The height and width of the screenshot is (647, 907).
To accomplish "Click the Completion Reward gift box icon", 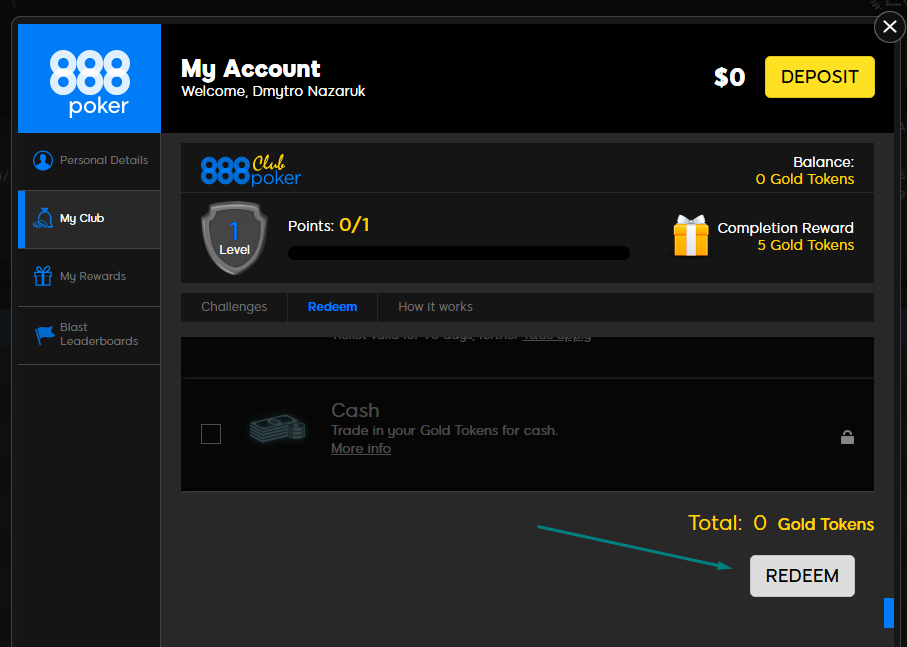I will click(x=690, y=236).
